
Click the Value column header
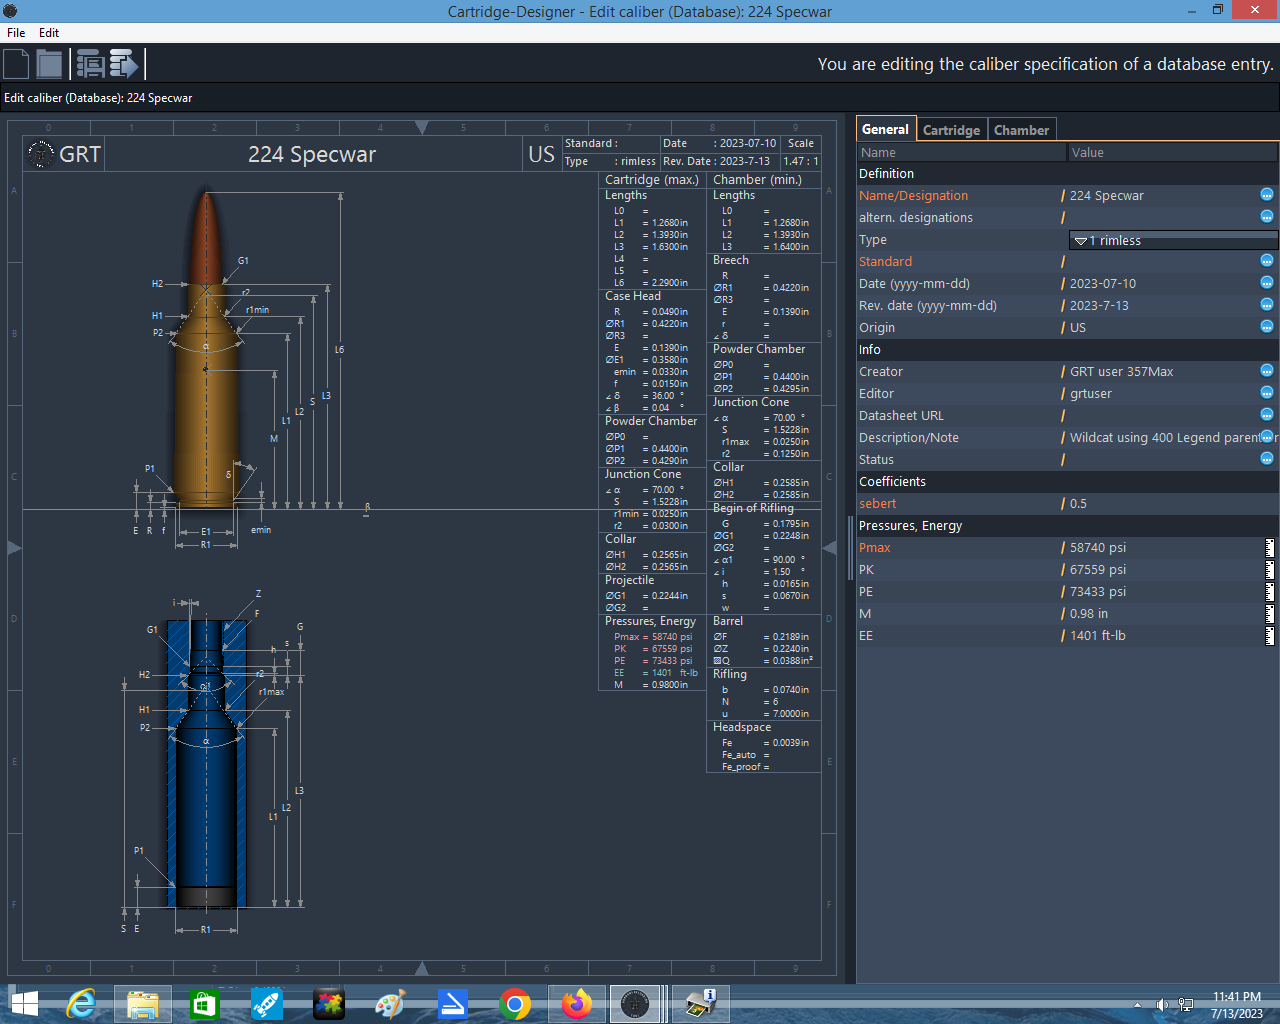pos(1172,153)
